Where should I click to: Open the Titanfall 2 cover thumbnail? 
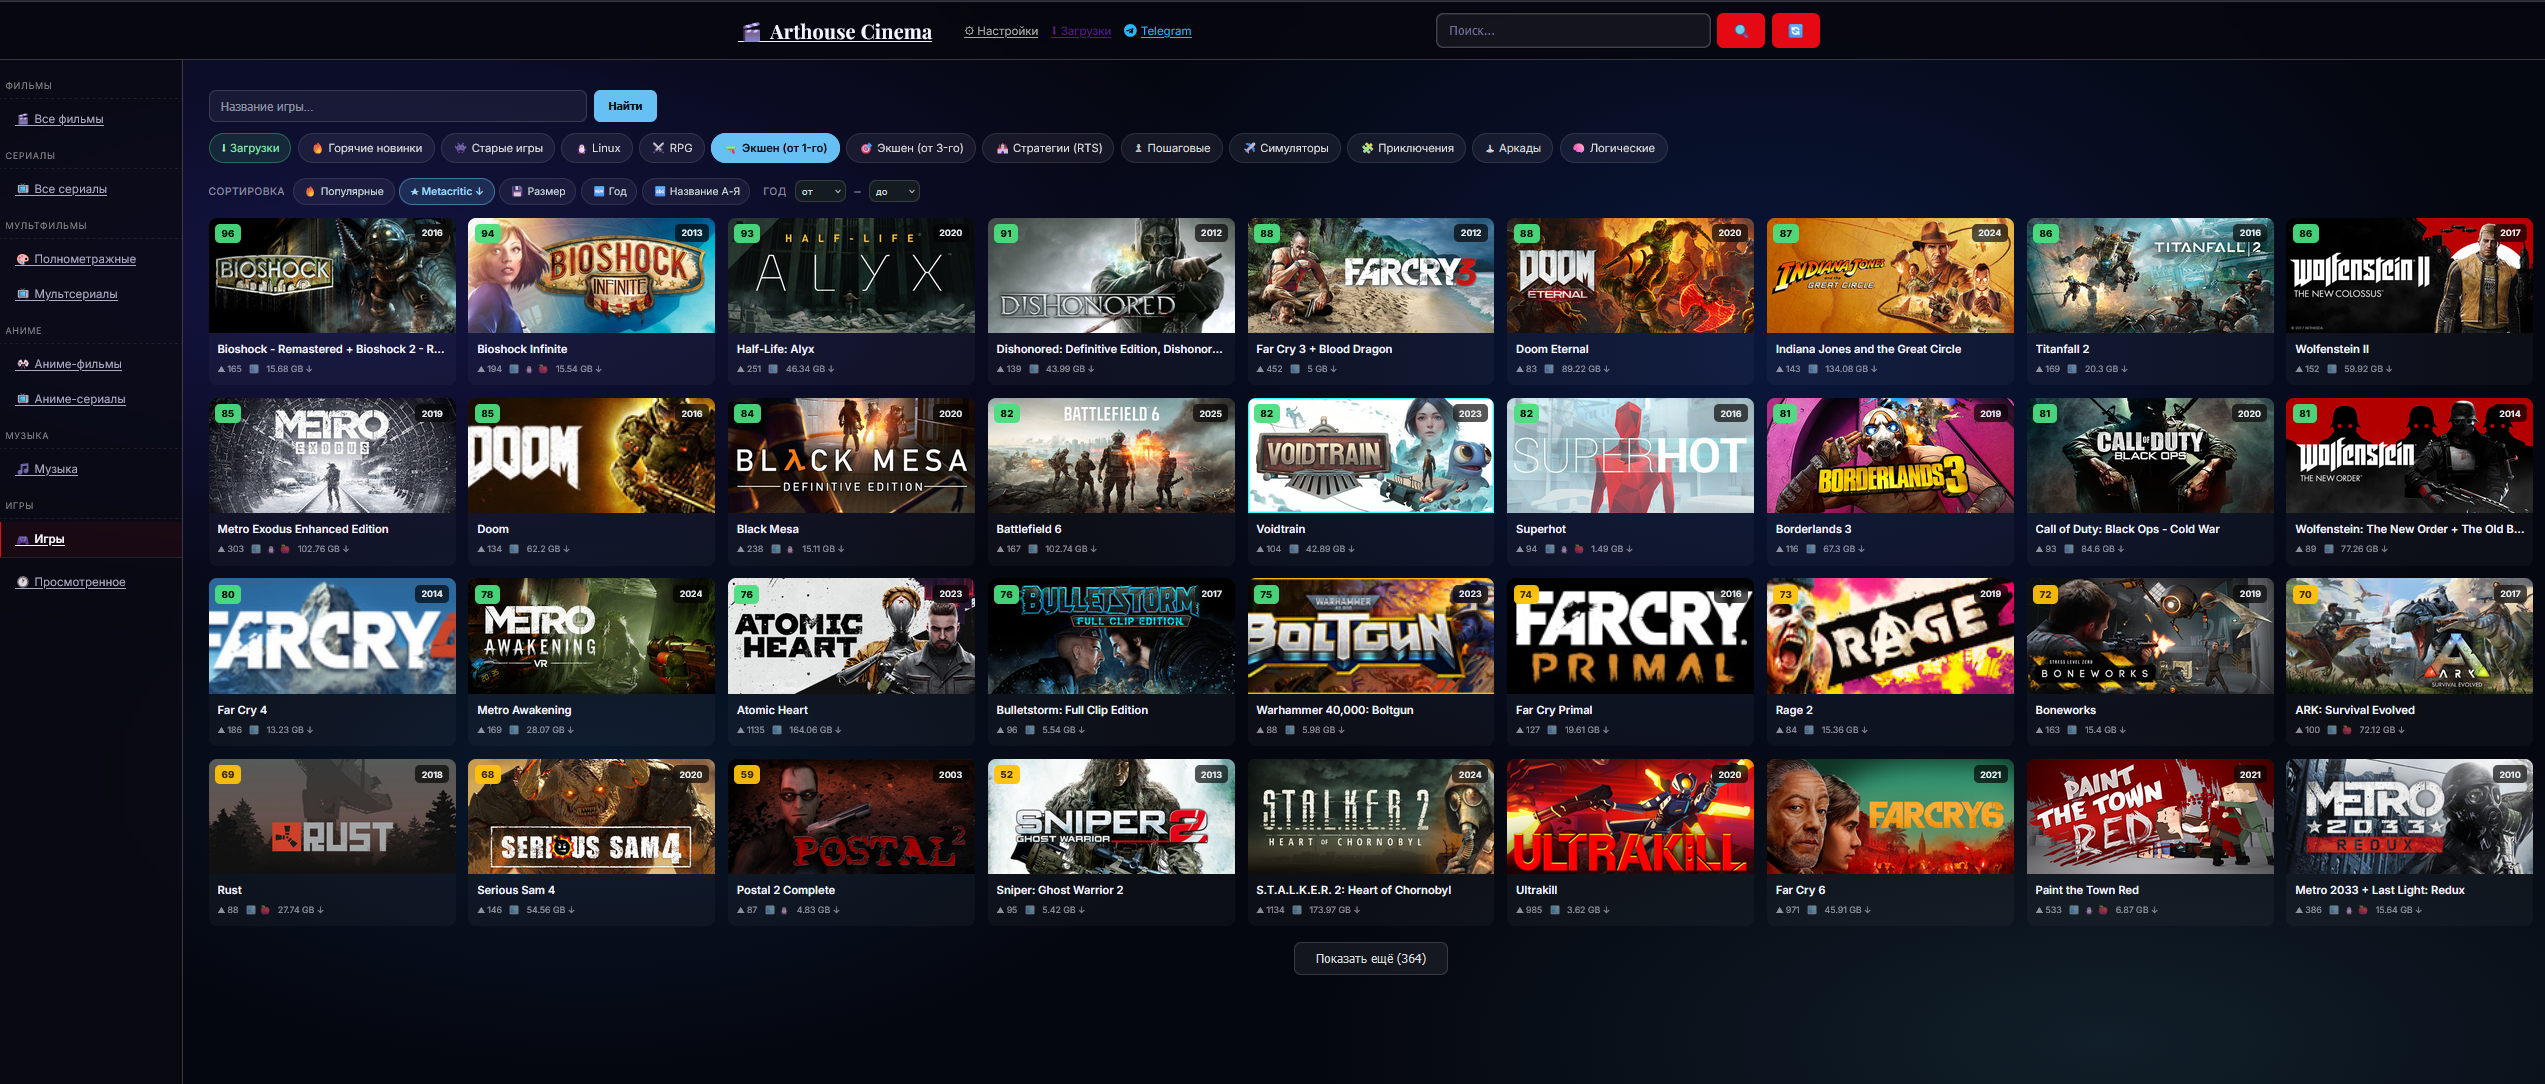pyautogui.click(x=2150, y=276)
